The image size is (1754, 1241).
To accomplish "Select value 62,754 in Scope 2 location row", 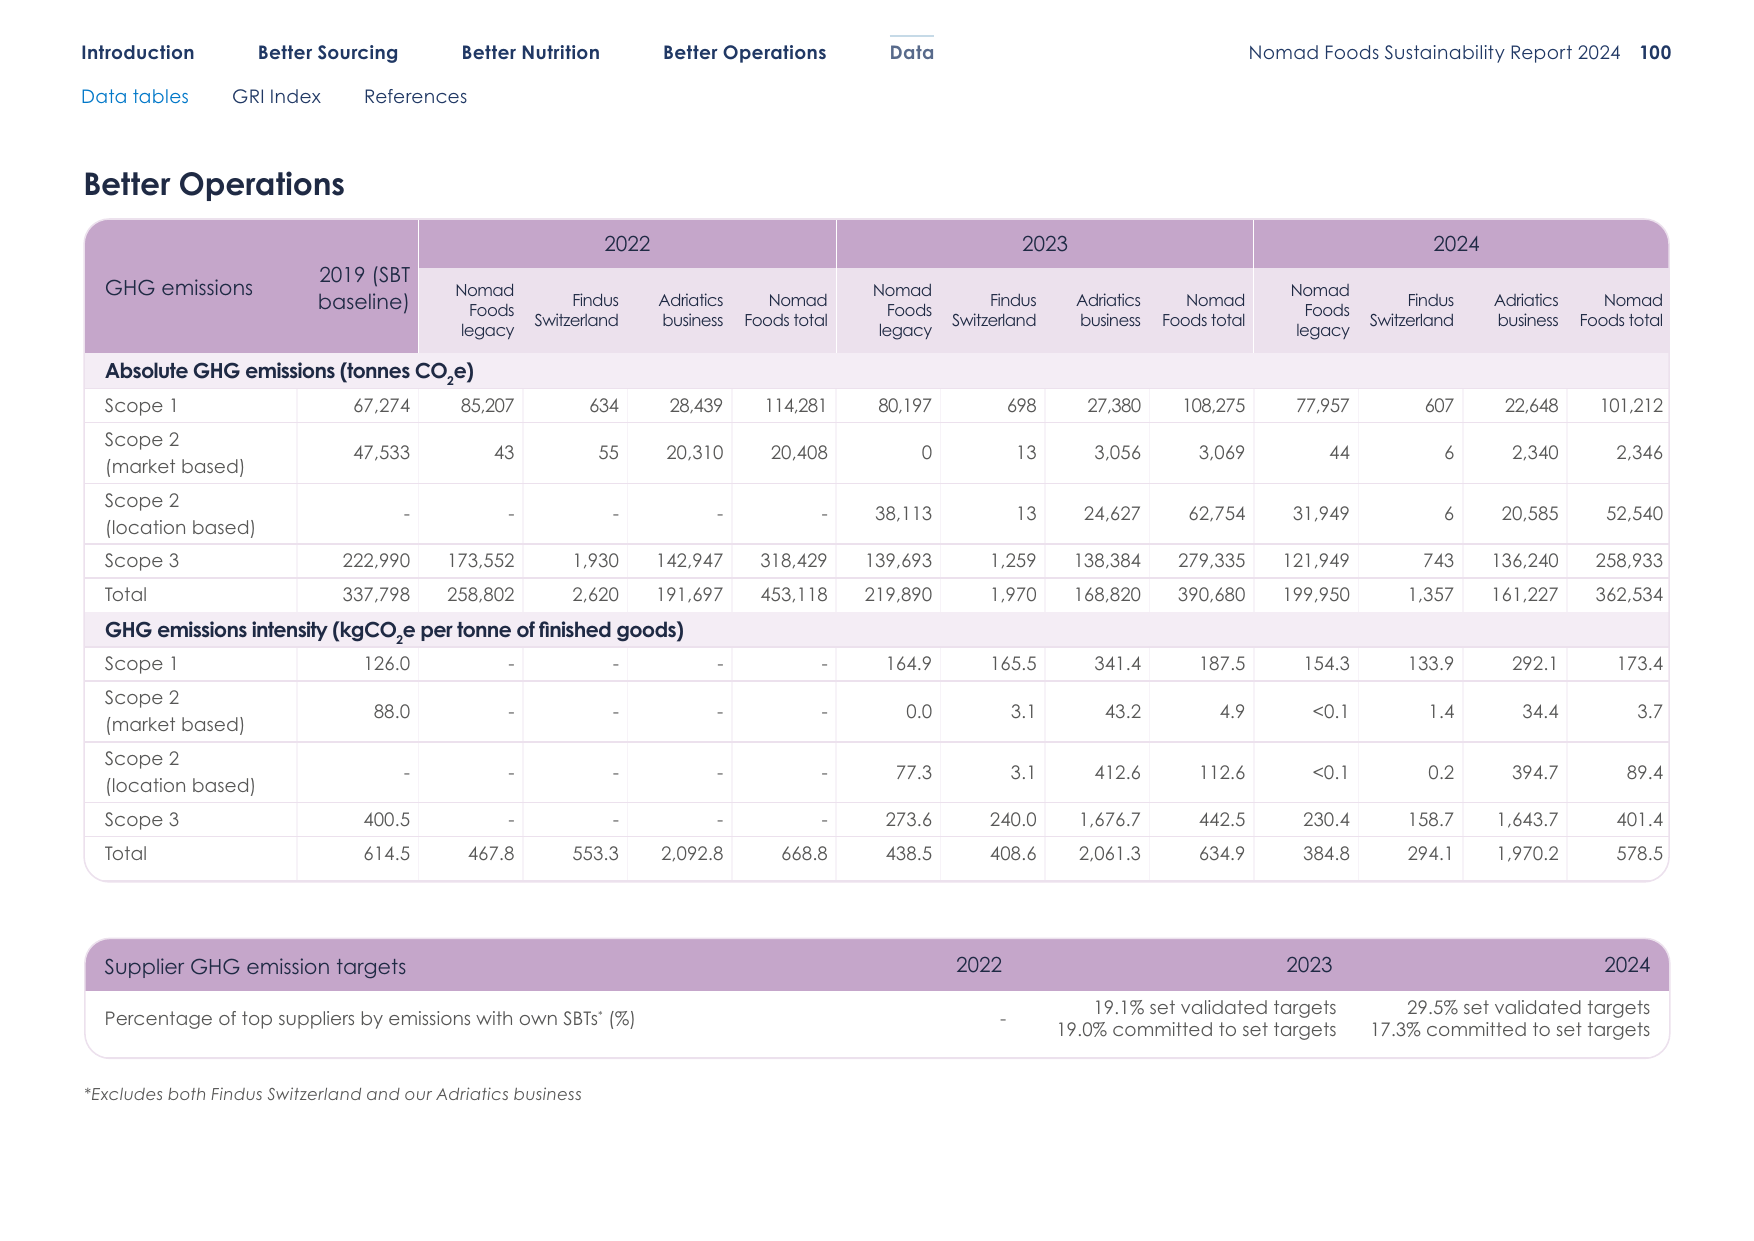I will [x=1217, y=514].
